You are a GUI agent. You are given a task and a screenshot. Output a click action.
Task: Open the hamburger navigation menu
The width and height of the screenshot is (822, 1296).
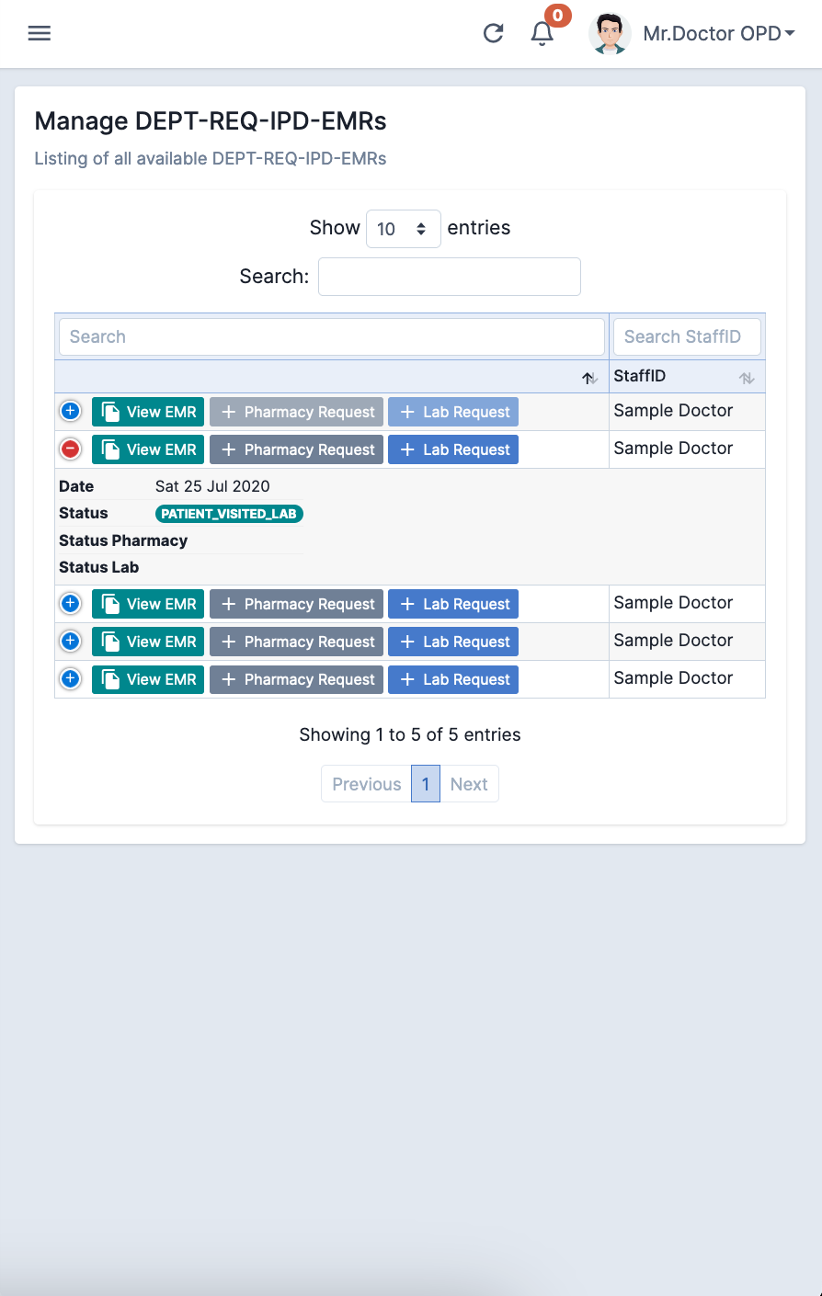[39, 33]
